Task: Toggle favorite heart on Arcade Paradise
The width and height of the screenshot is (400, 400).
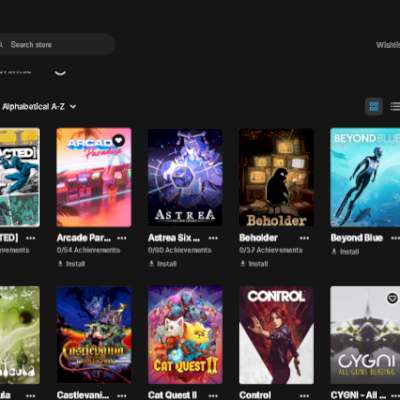Action: pos(119,140)
